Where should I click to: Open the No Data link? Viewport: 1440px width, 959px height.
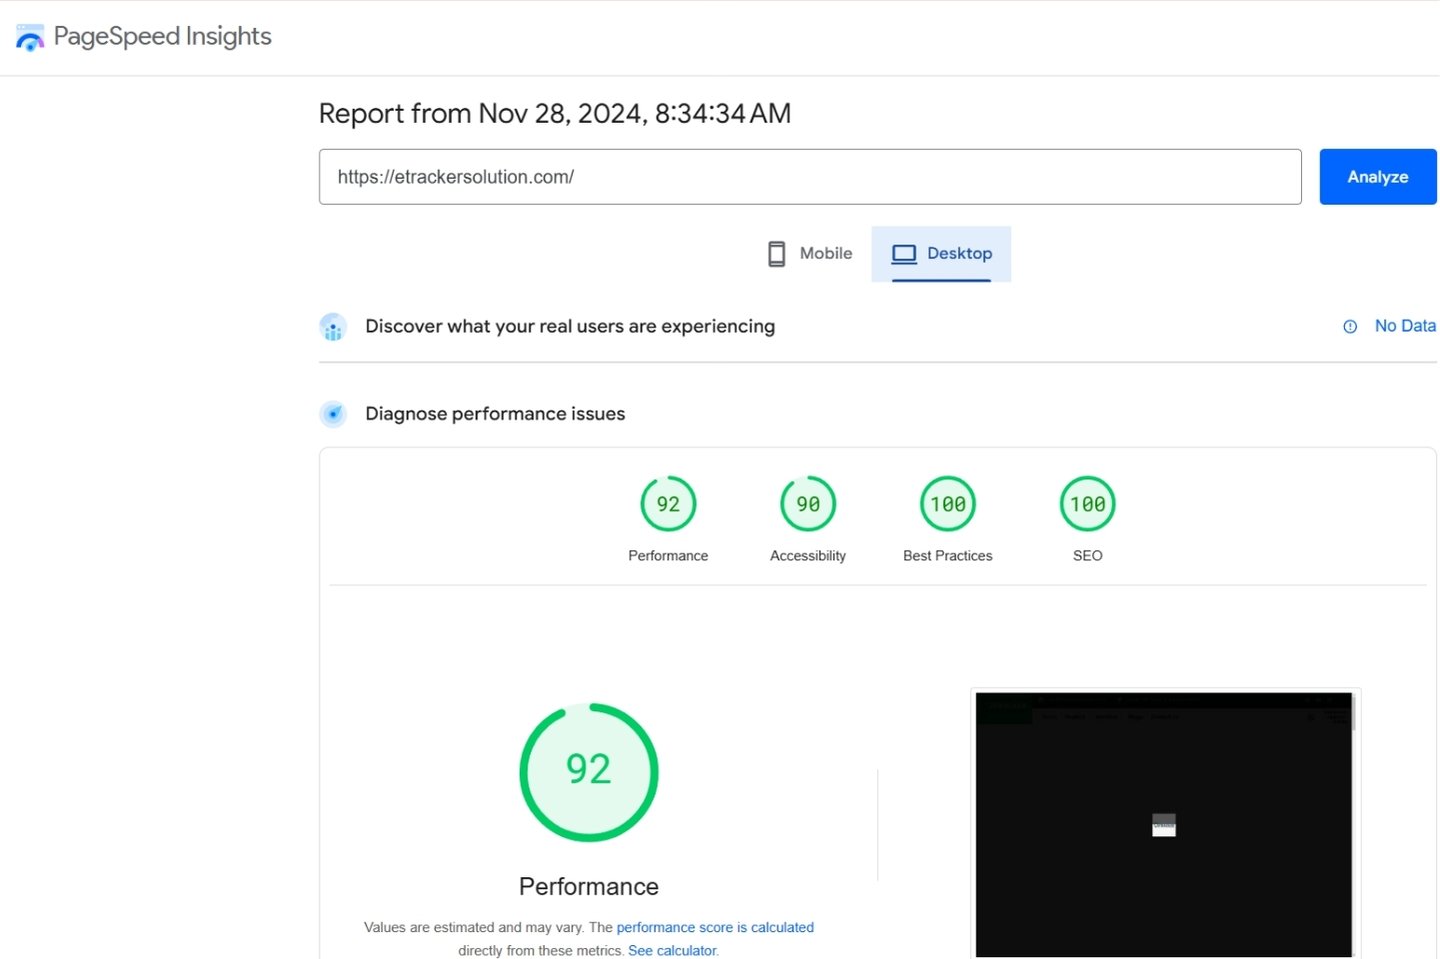click(x=1405, y=326)
